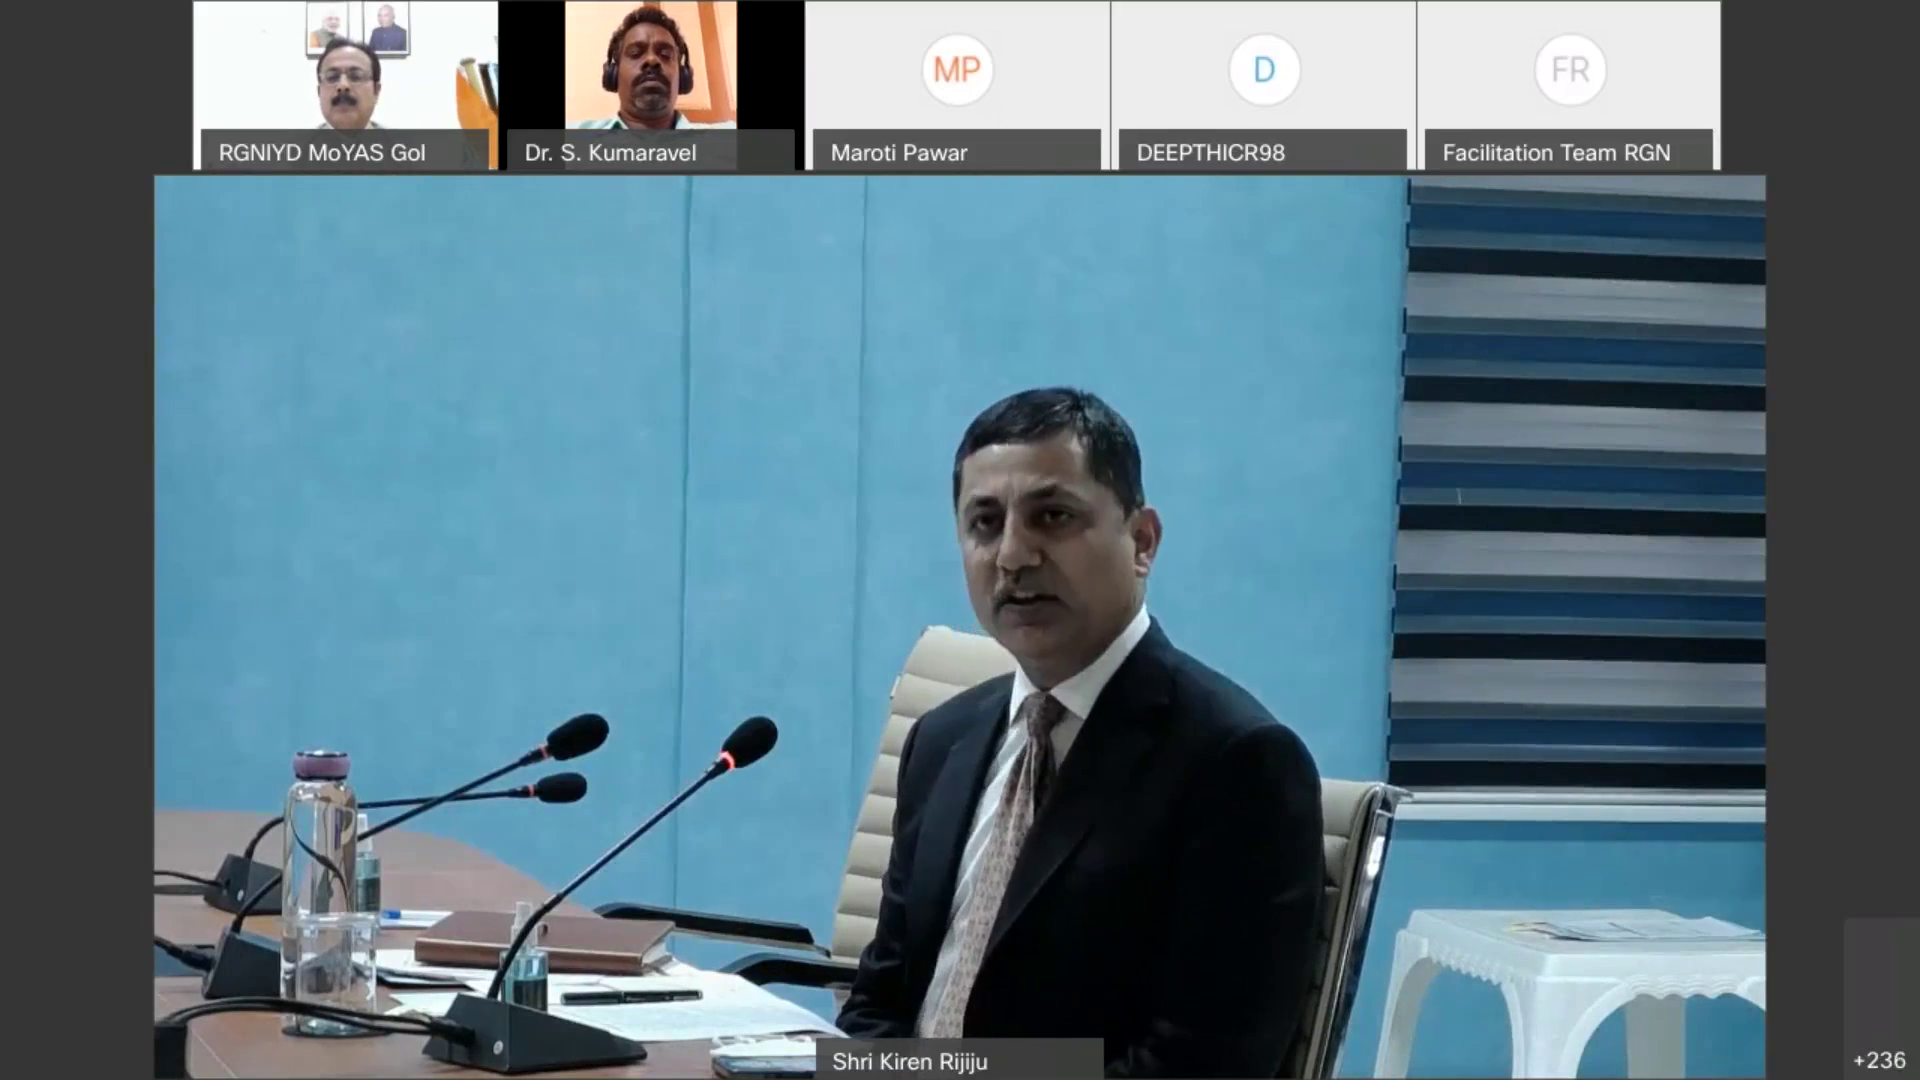This screenshot has height=1080, width=1920.
Task: Click the DEEPTHICR98 name label
Action: tap(1263, 152)
